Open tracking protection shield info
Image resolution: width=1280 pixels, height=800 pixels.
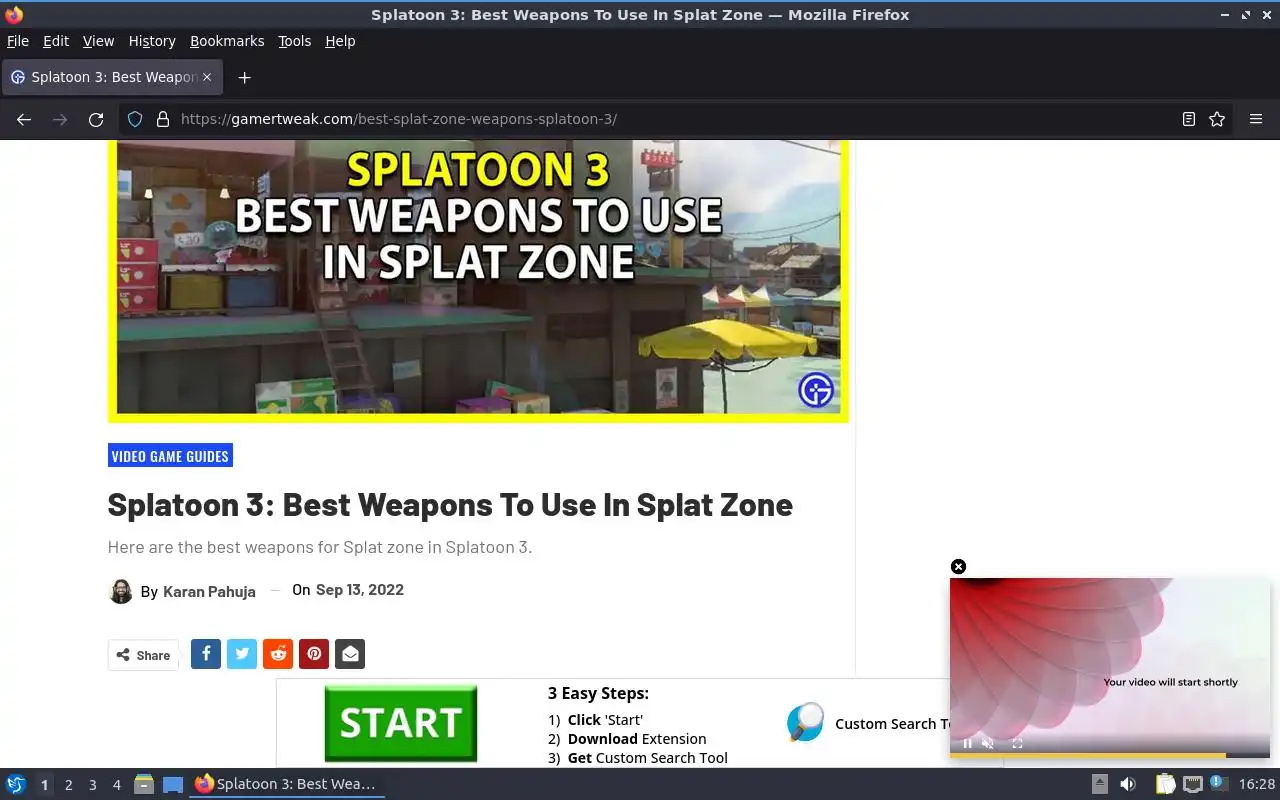click(135, 119)
